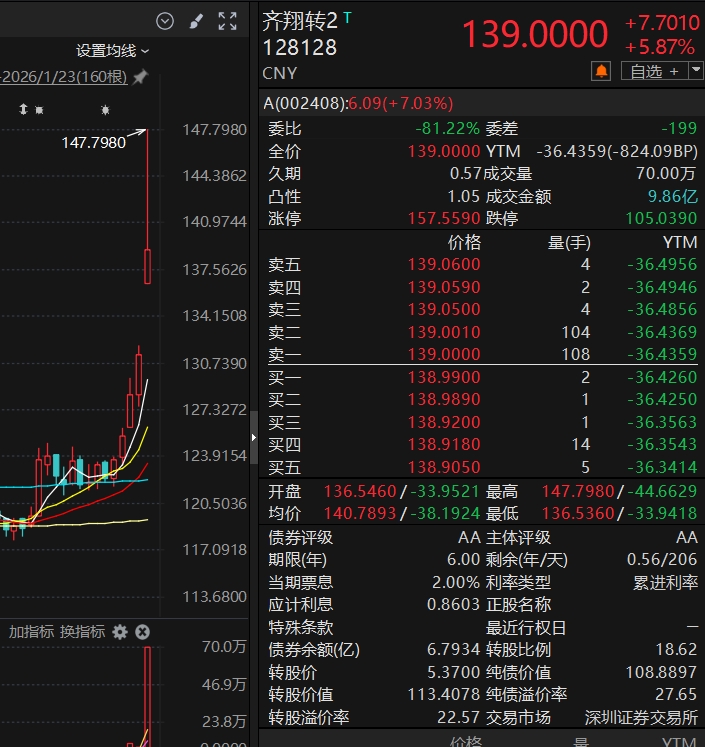Select 卖二 price 139.0010
Viewport: 705px width, 747px height.
(444, 332)
